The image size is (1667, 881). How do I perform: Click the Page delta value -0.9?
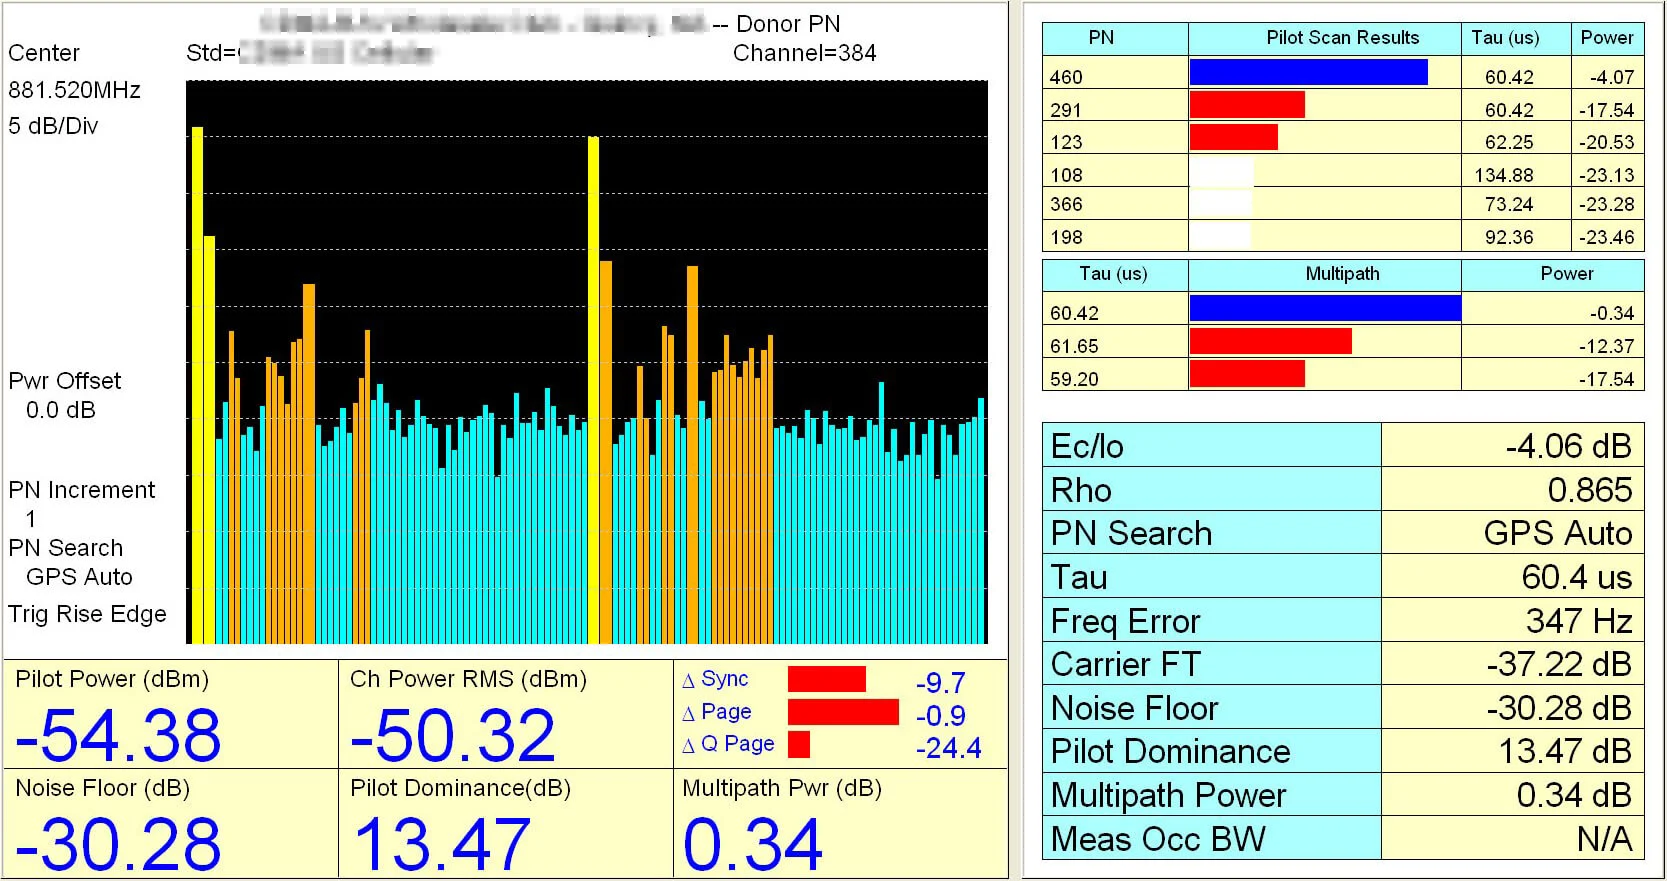pyautogui.click(x=941, y=716)
